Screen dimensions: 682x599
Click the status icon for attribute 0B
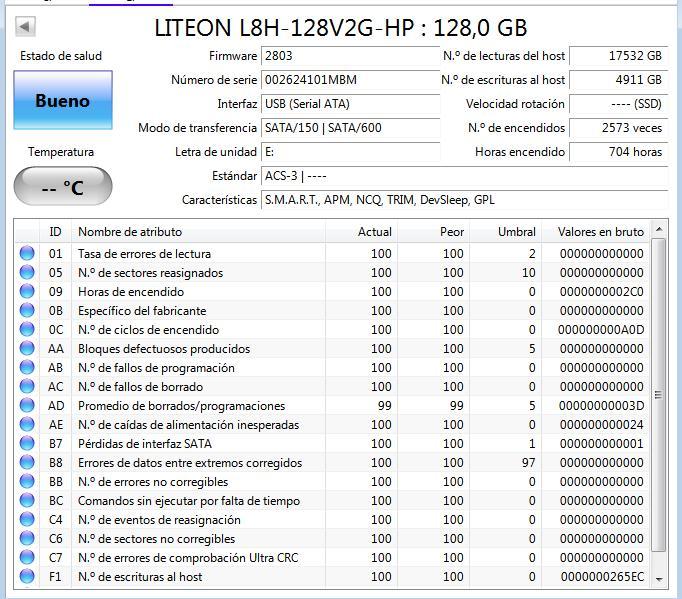pos(27,310)
